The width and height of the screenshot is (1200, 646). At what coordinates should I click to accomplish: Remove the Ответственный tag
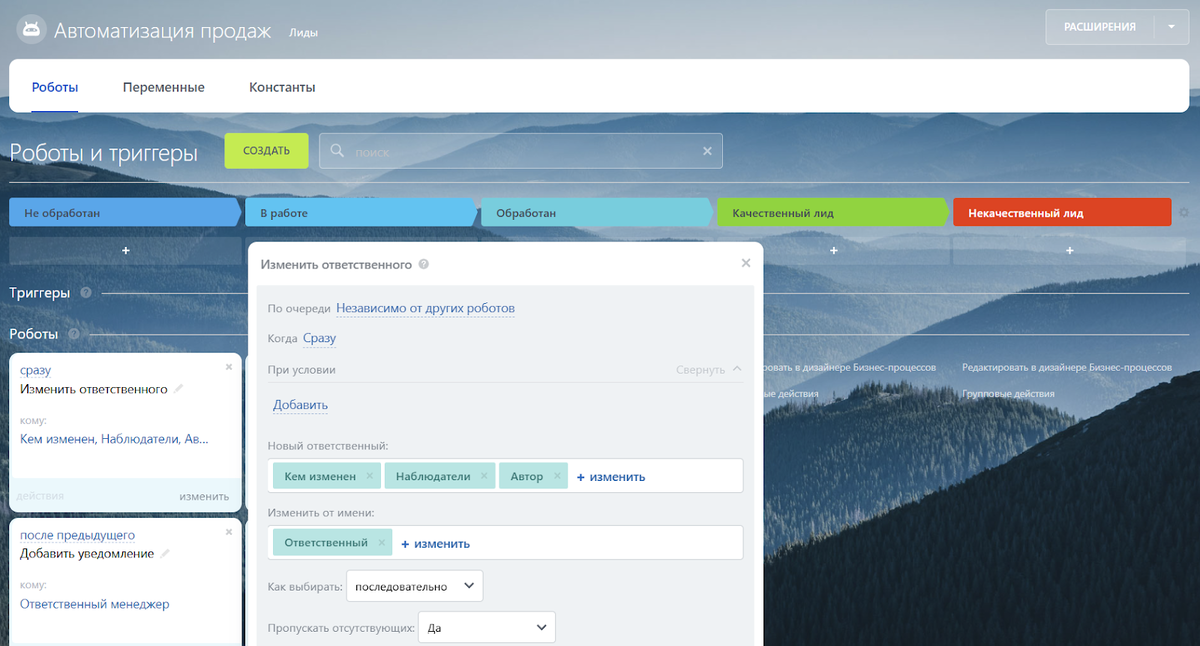pyautogui.click(x=381, y=543)
